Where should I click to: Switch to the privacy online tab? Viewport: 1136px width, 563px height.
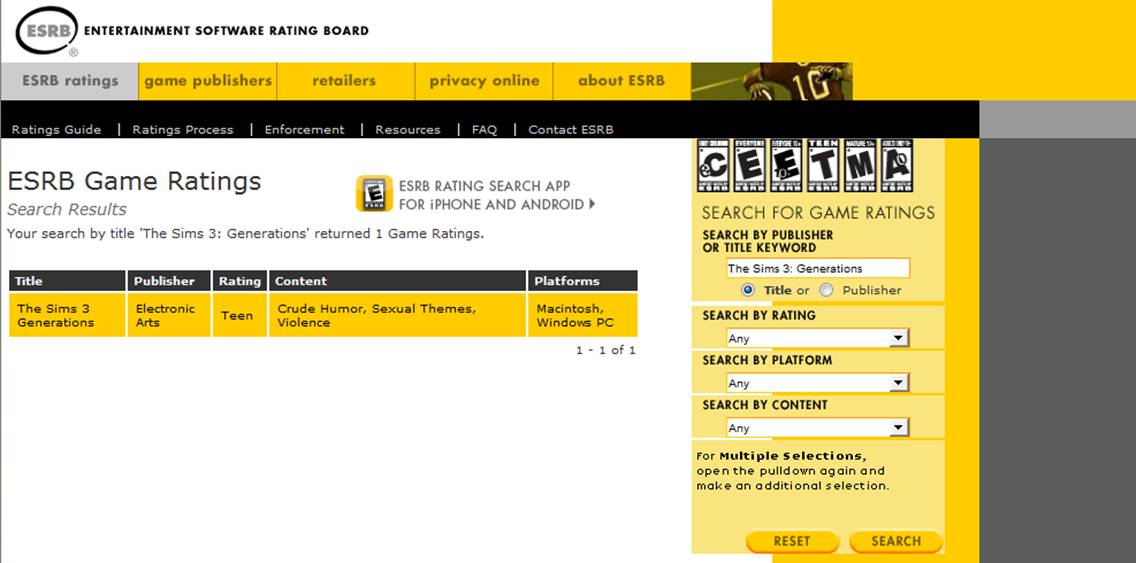(484, 81)
